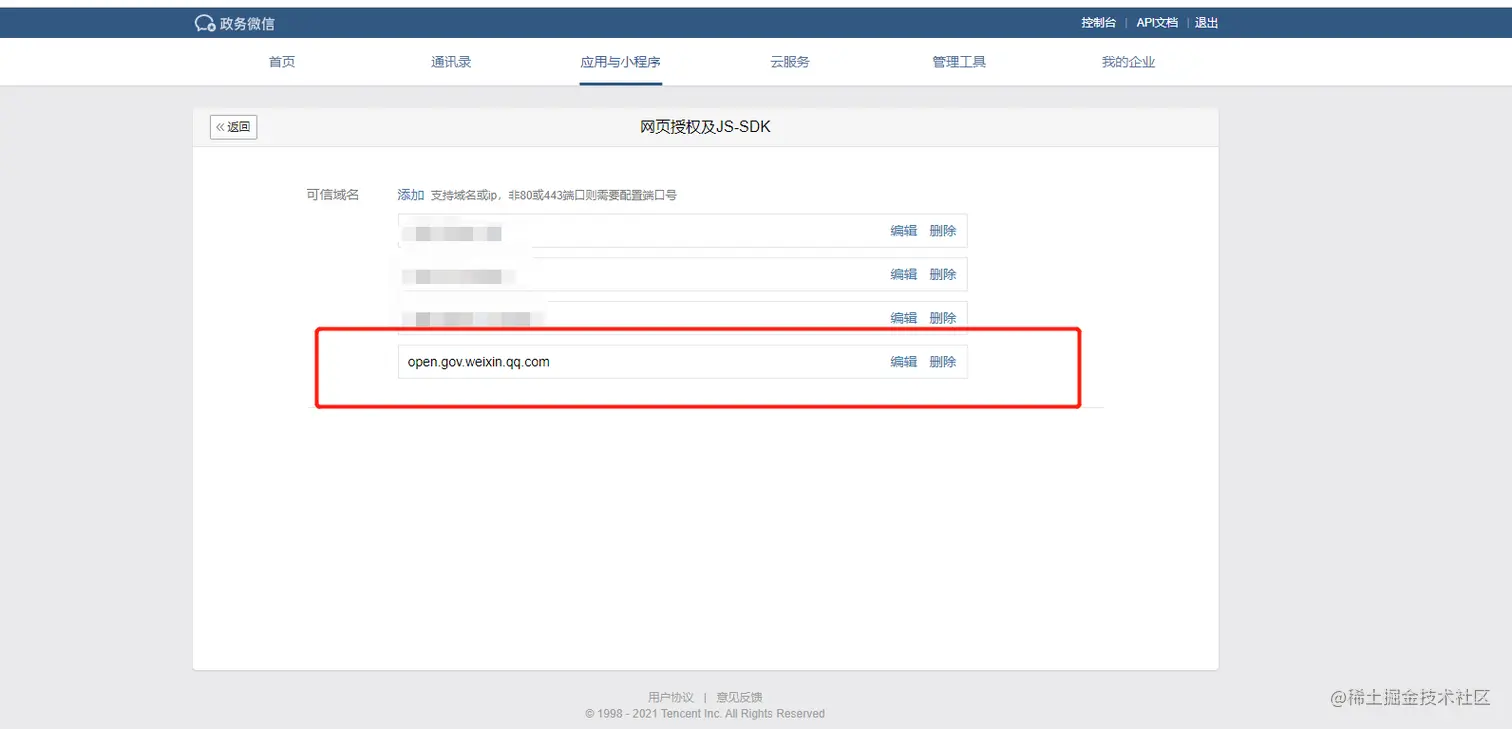This screenshot has width=1512, height=729.
Task: Click the 政务微信 logo icon
Action: 204,23
